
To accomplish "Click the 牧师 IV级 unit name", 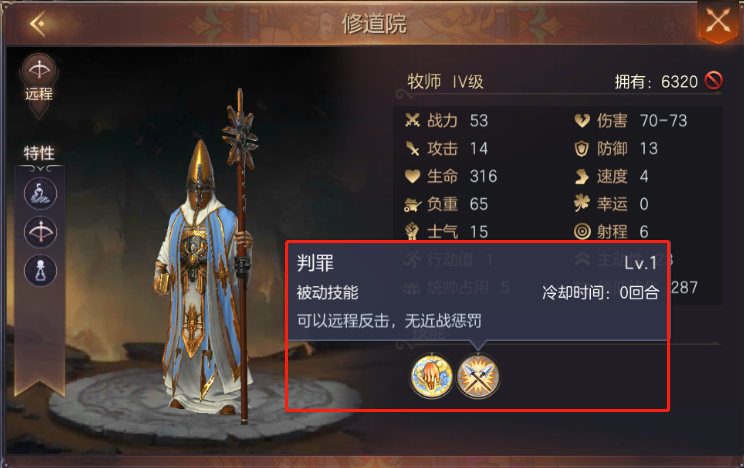I will pos(445,82).
